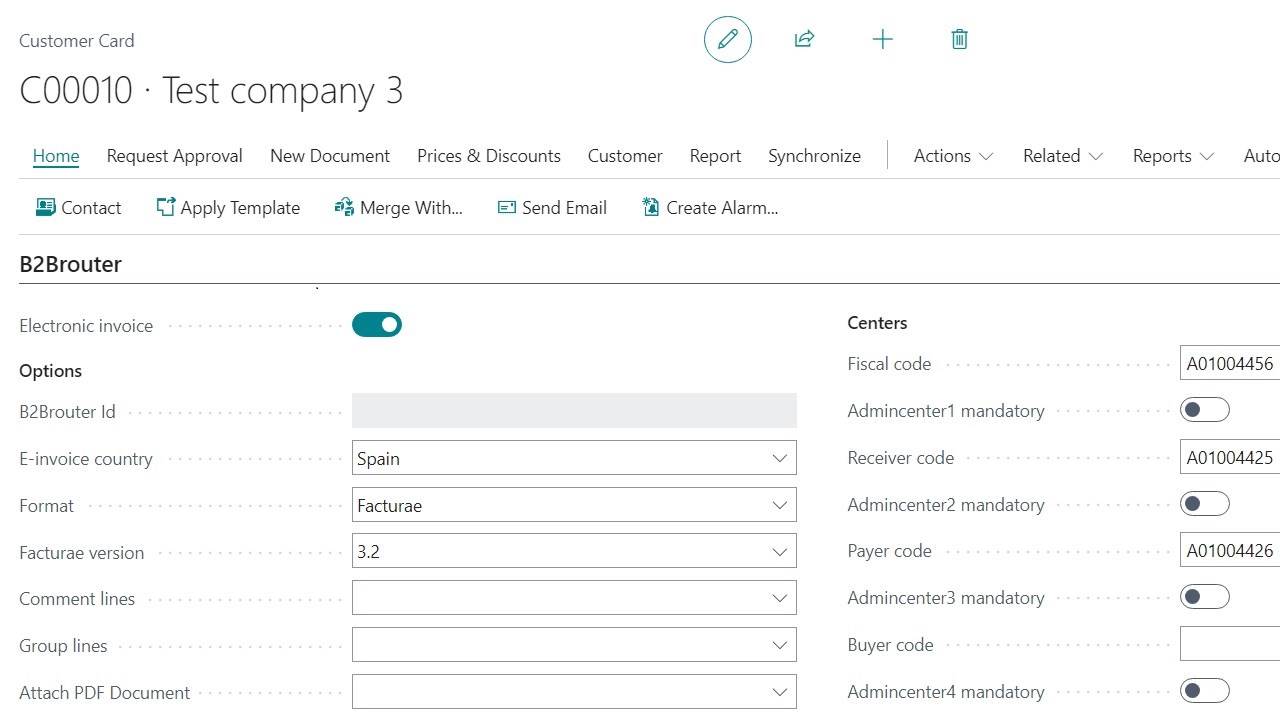This screenshot has width=1280, height=720.
Task: Click the plus new record icon
Action: (882, 40)
